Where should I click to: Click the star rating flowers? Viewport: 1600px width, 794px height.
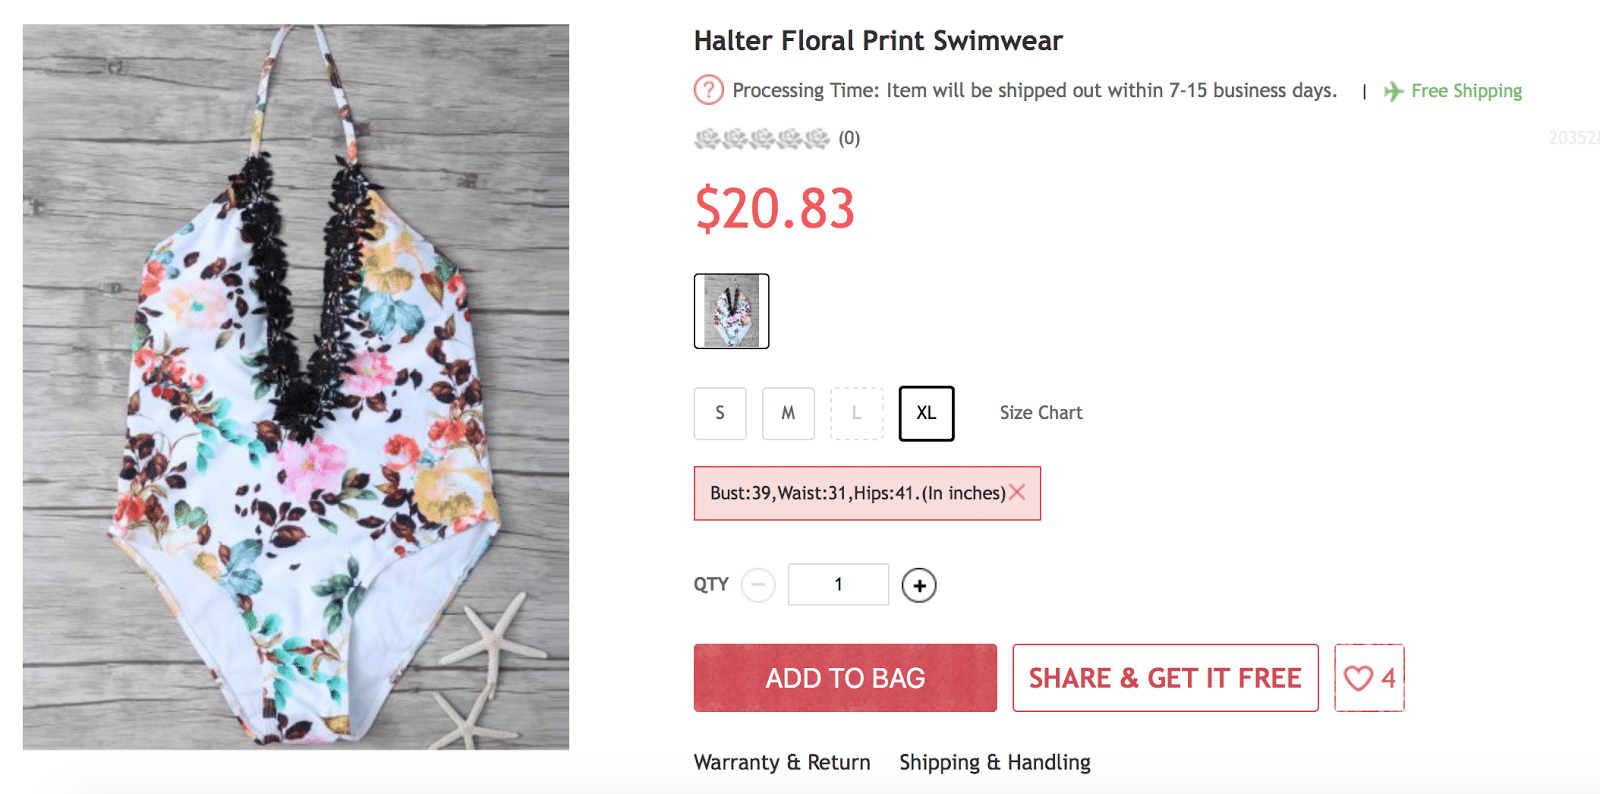tap(762, 138)
